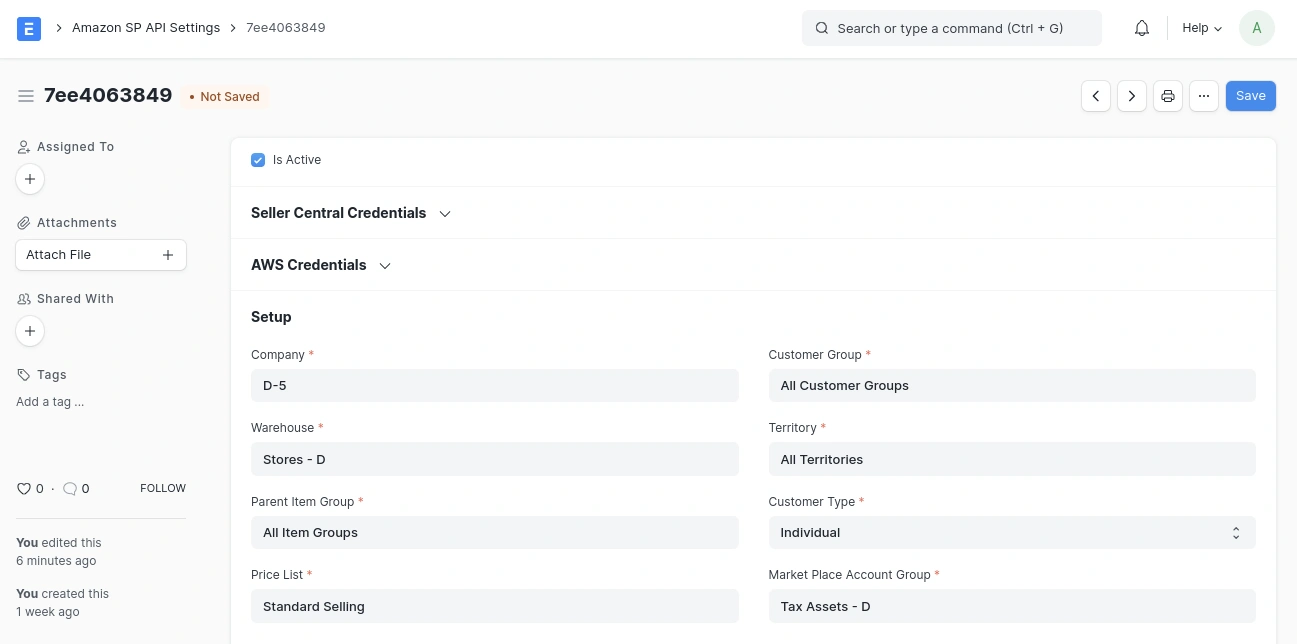This screenshot has height=644, width=1297.
Task: Attach a file using the plus icon
Action: coord(168,254)
